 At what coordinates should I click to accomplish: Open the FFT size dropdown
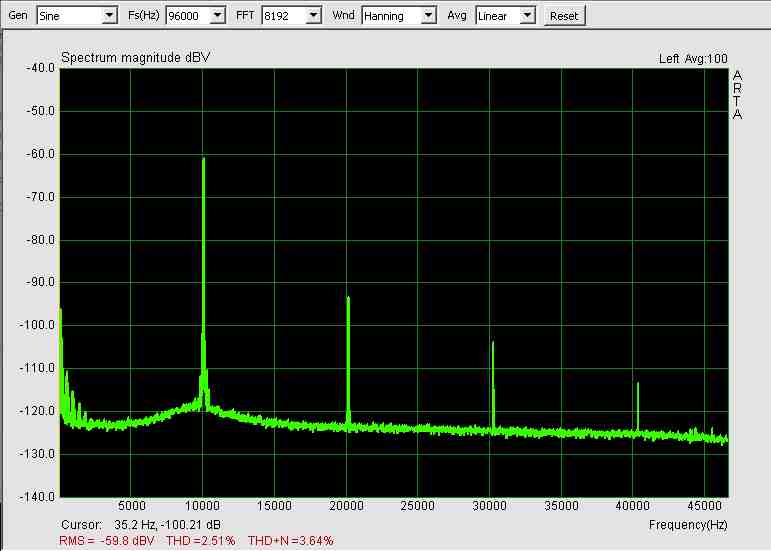[314, 16]
